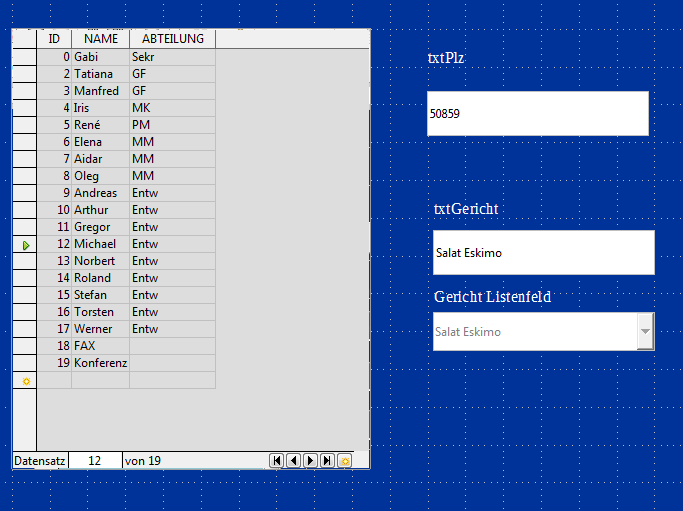Click the name cell Werner
This screenshot has height=511, width=683.
click(100, 329)
